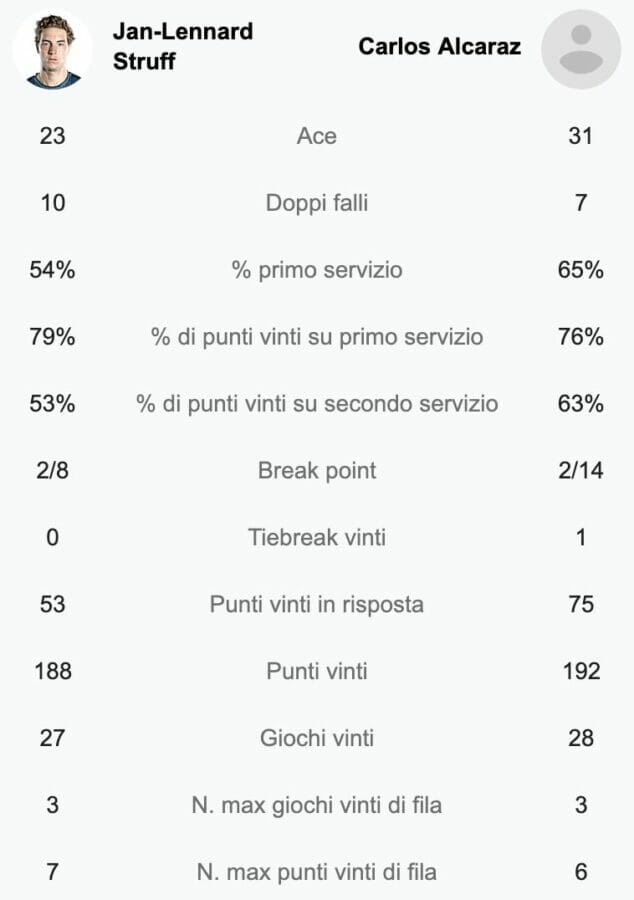
Task: Click Alcaraz's 31 aces value
Action: coord(581,136)
